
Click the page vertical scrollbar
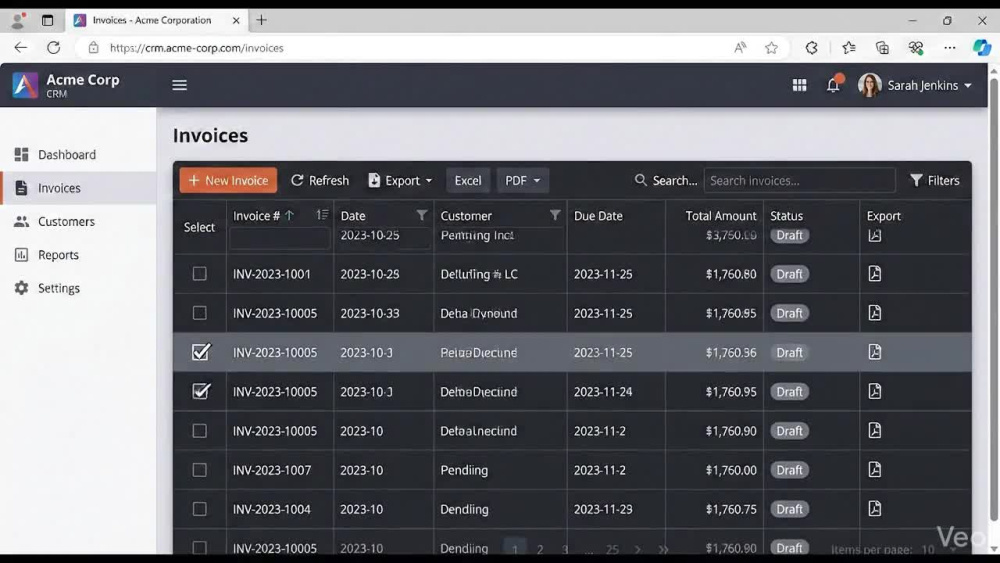click(x=994, y=300)
